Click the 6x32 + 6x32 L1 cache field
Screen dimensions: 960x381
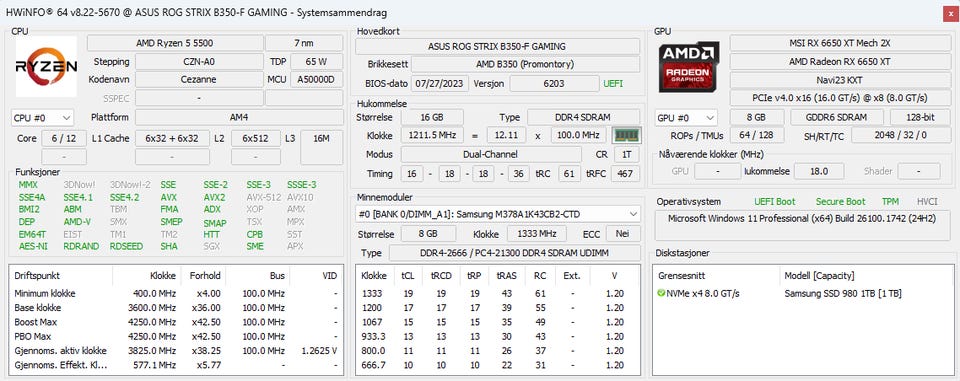[x=172, y=138]
